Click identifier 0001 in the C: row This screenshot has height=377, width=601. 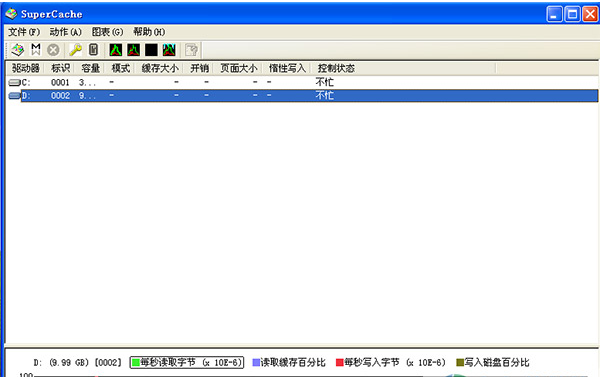point(60,82)
